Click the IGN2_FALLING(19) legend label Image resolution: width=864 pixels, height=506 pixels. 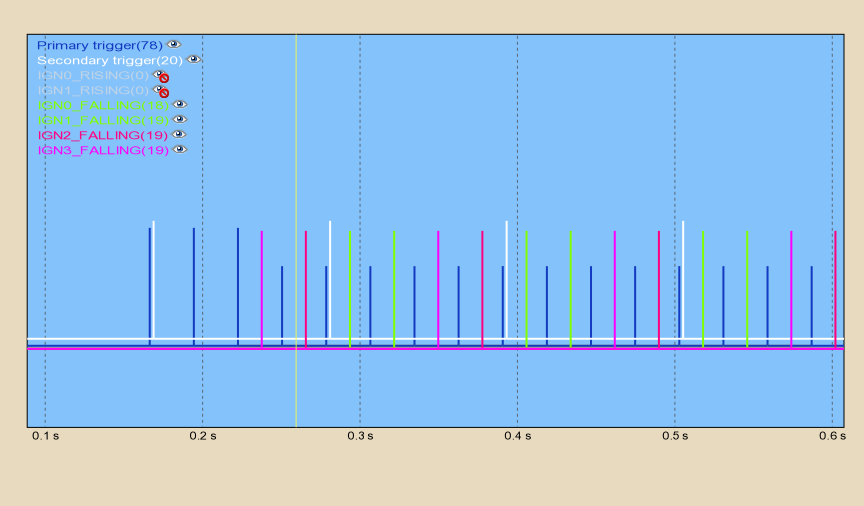102,135
